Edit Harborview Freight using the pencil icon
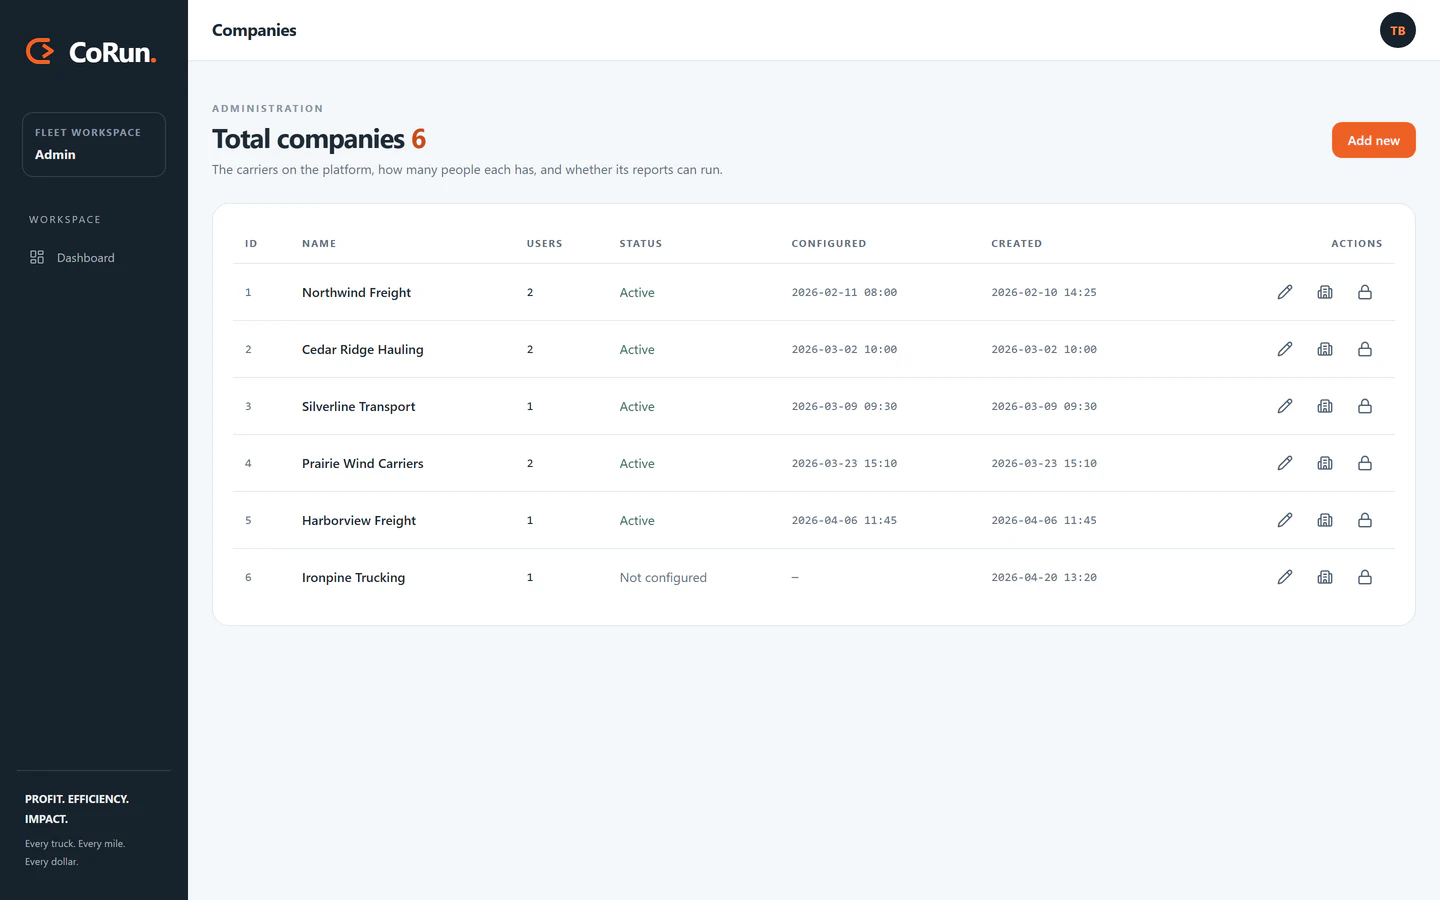This screenshot has height=900, width=1440. click(x=1285, y=520)
